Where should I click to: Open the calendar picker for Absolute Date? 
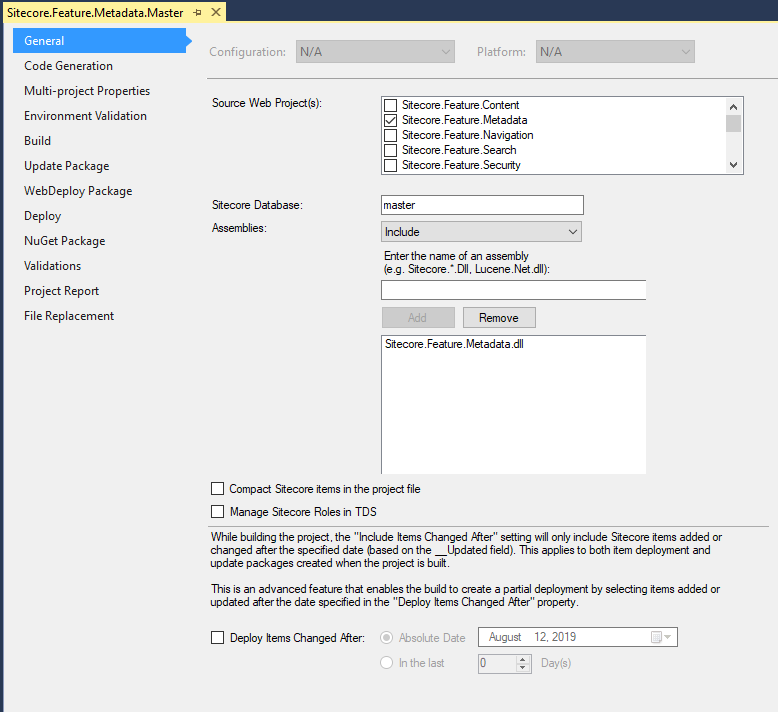(x=661, y=637)
